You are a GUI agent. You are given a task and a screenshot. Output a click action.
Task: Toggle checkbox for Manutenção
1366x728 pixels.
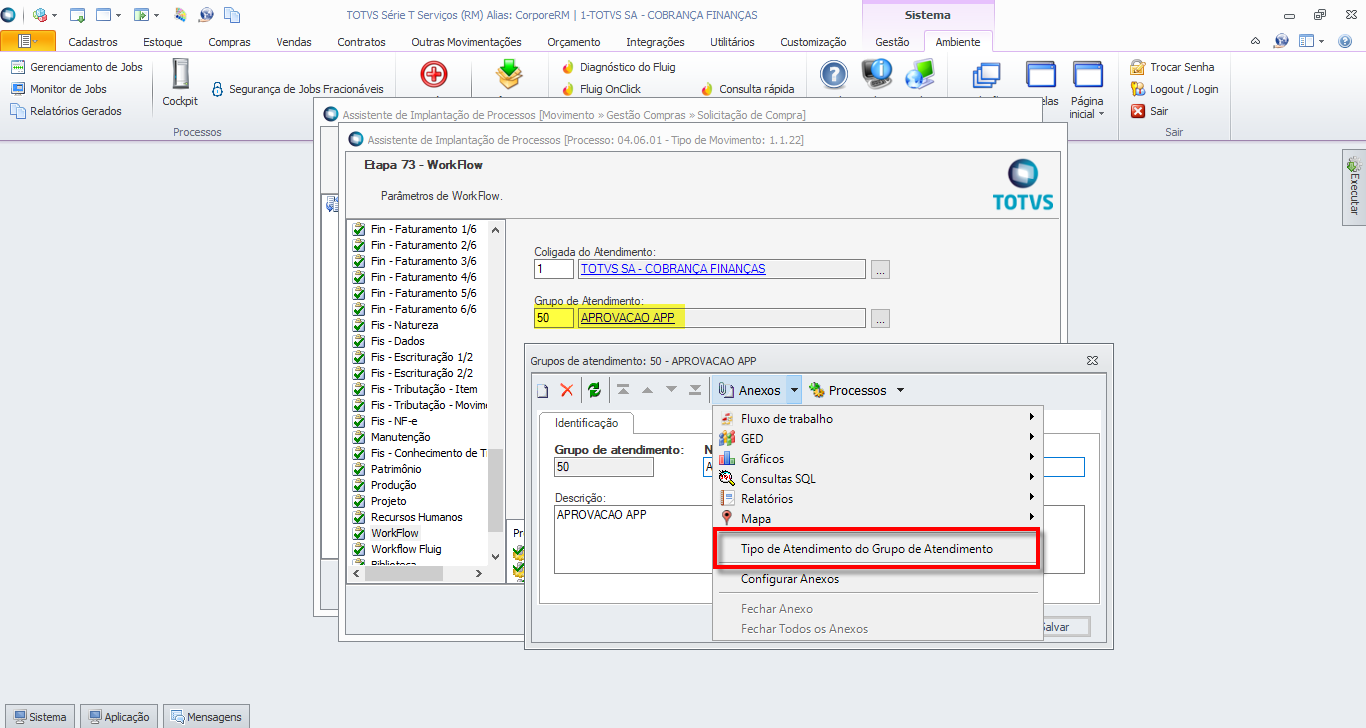(359, 437)
